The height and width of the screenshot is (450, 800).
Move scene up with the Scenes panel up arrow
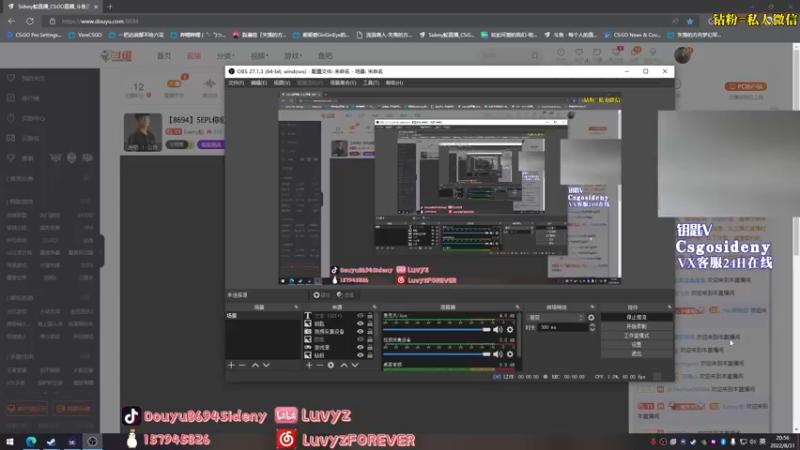(255, 365)
